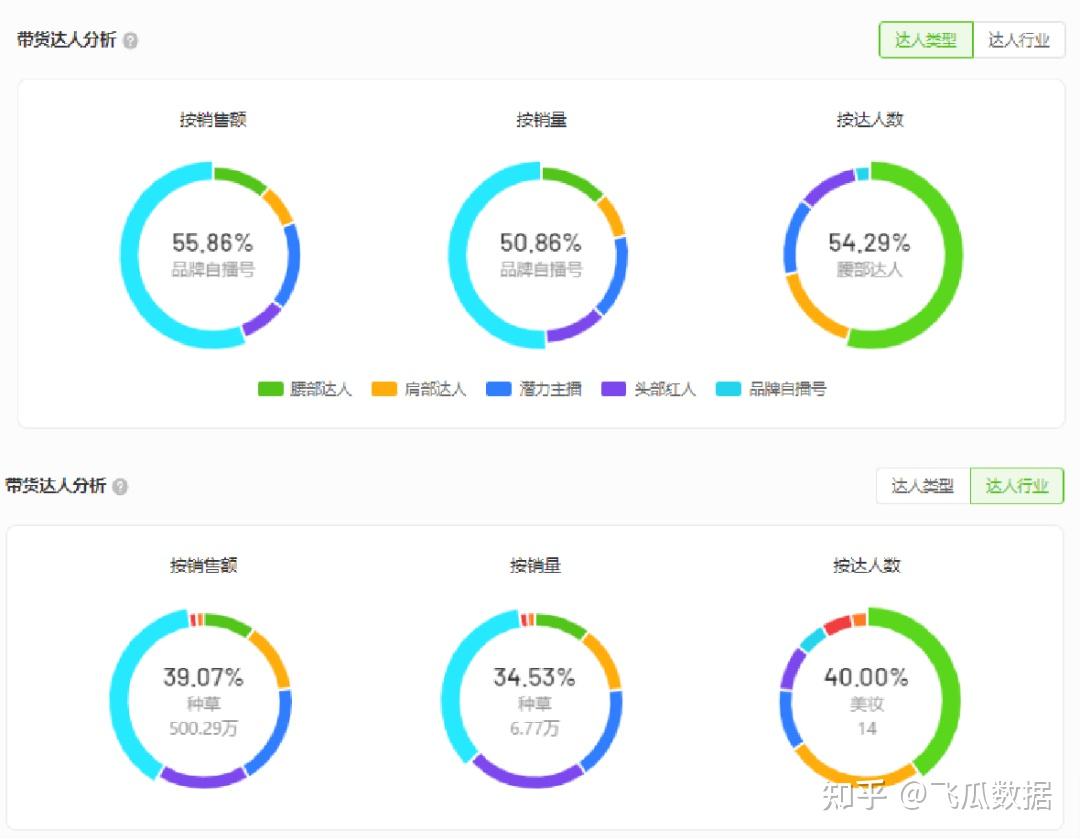1080x840 pixels.
Task: Select 达人类型 tab in top panel
Action: [x=925, y=40]
